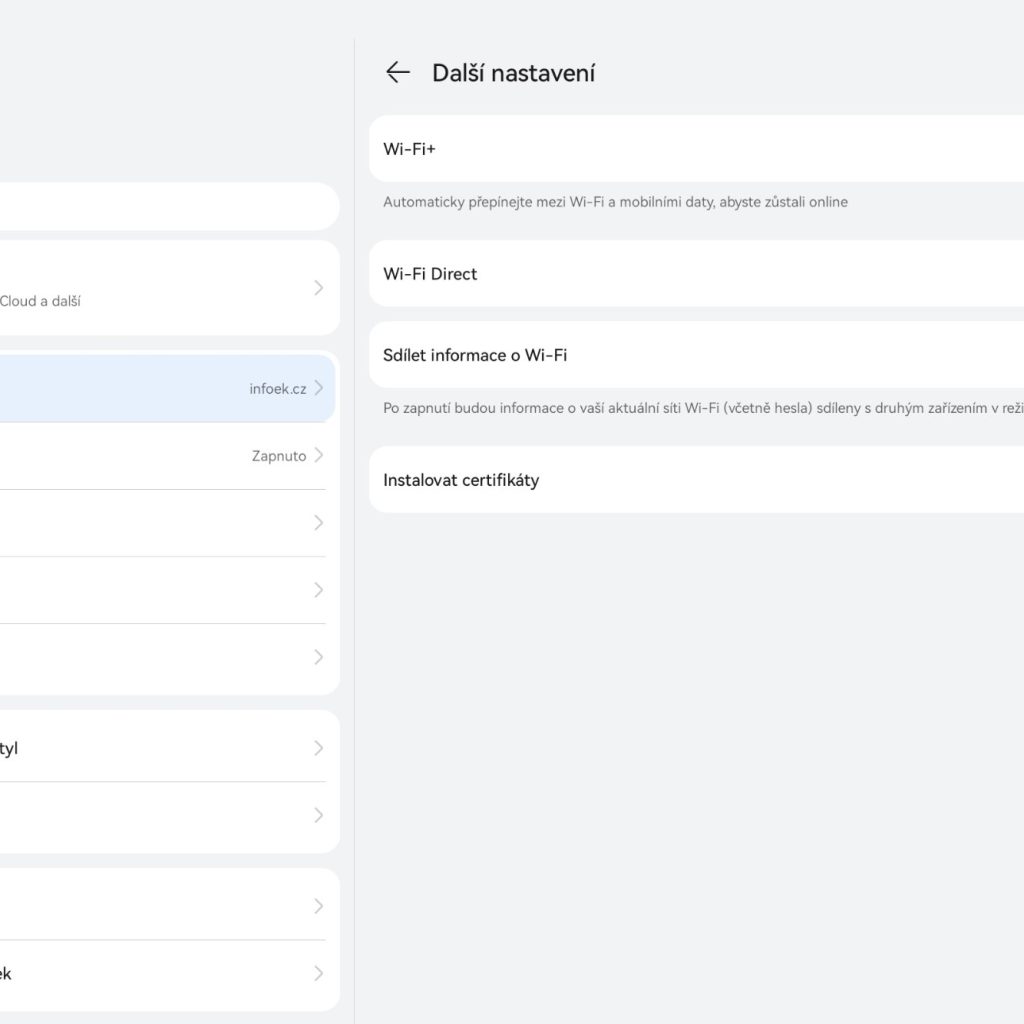Click chevron next to infoek.cz
This screenshot has width=1024, height=1024.
318,388
